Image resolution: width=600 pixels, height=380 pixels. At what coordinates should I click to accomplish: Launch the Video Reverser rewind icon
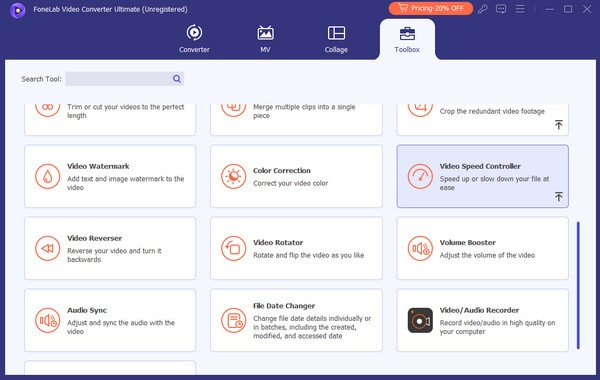(x=47, y=248)
